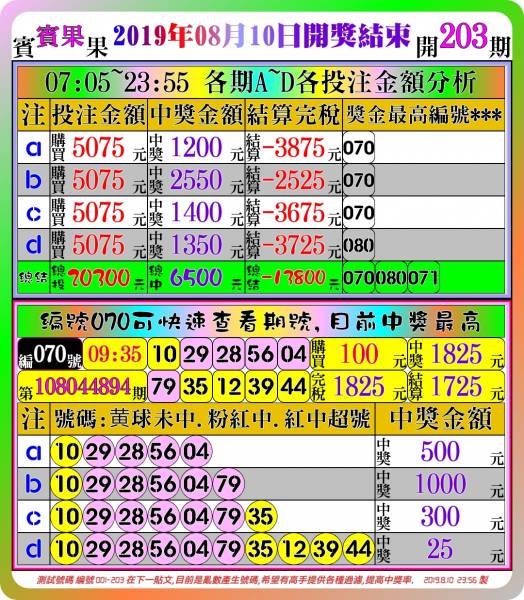Click the 1000 prize amount for row b

coord(440,484)
